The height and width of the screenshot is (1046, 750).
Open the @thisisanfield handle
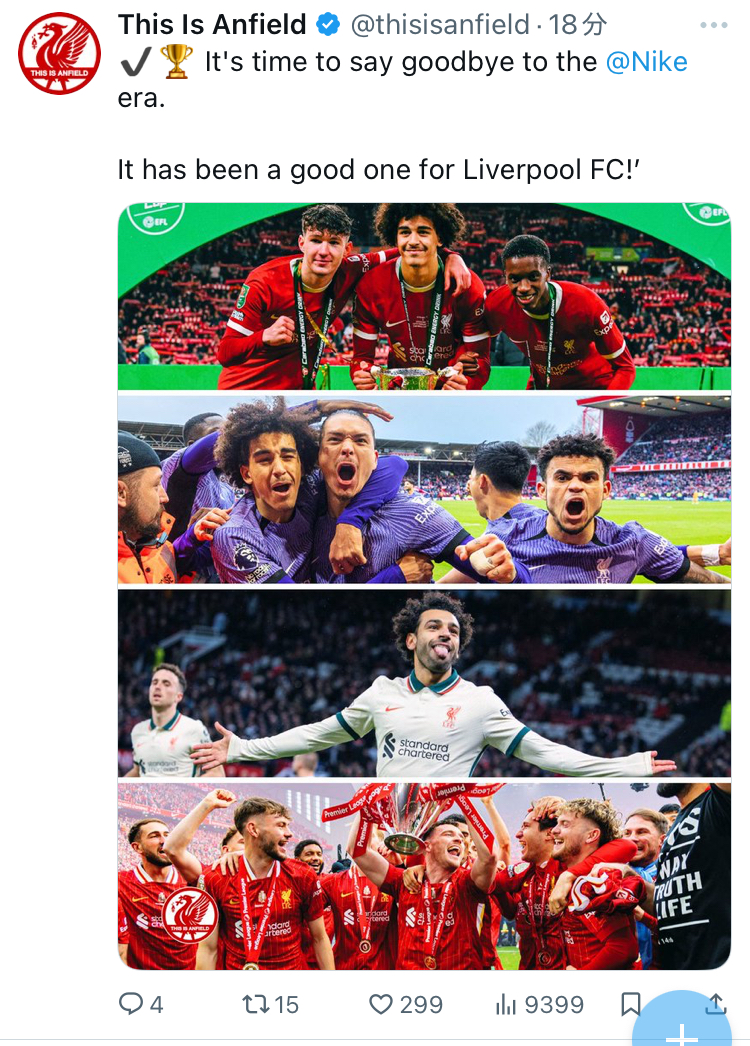[x=440, y=25]
